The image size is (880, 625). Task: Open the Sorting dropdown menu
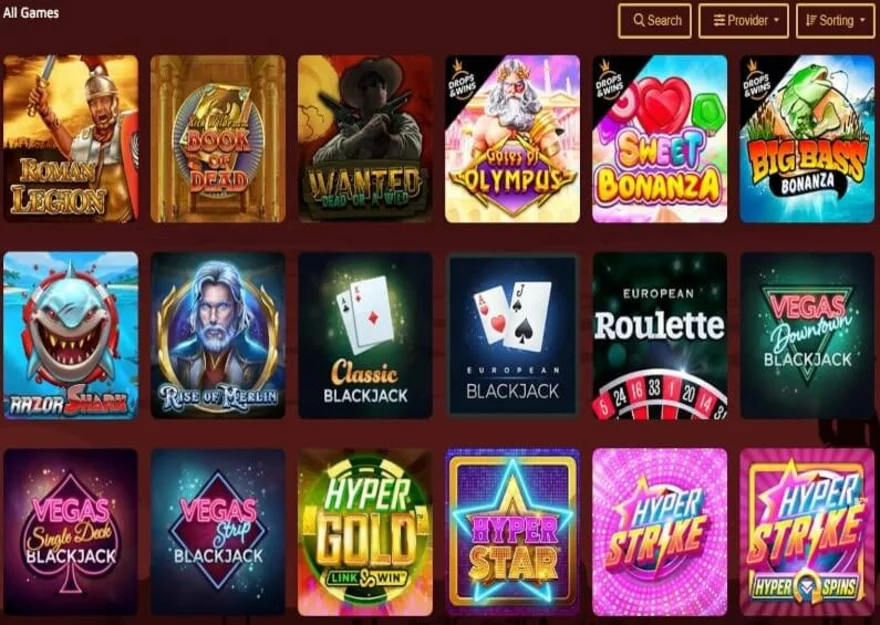point(835,21)
